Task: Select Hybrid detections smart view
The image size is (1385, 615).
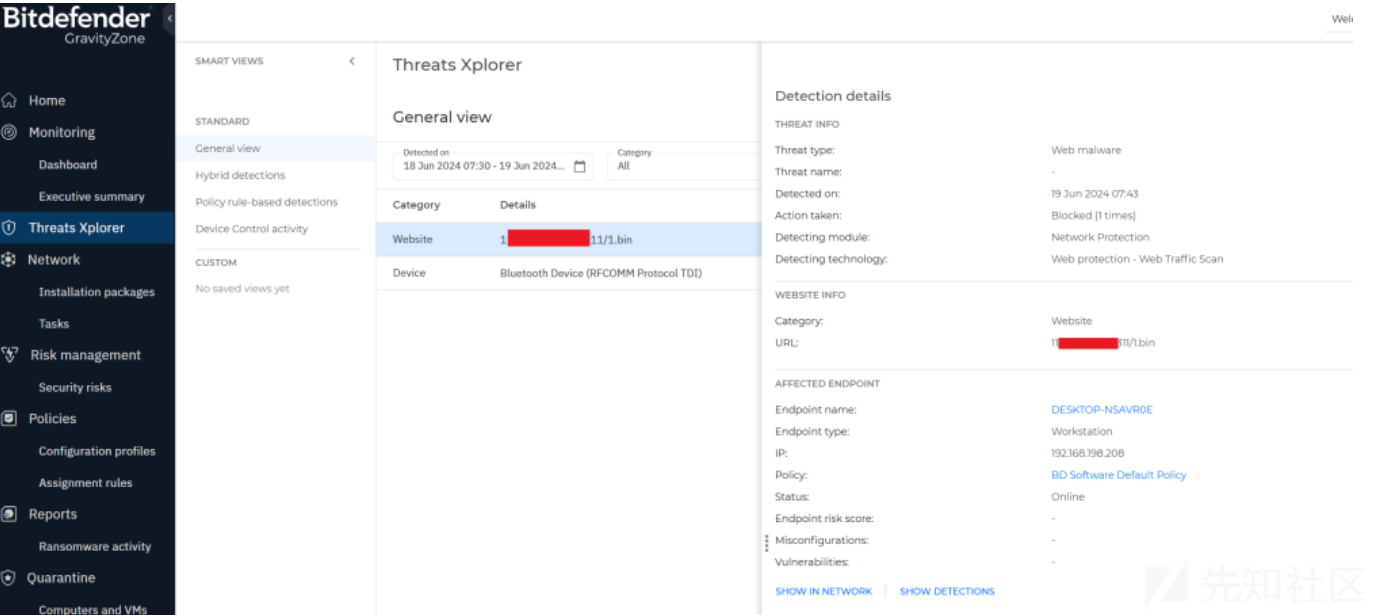Action: click(240, 175)
